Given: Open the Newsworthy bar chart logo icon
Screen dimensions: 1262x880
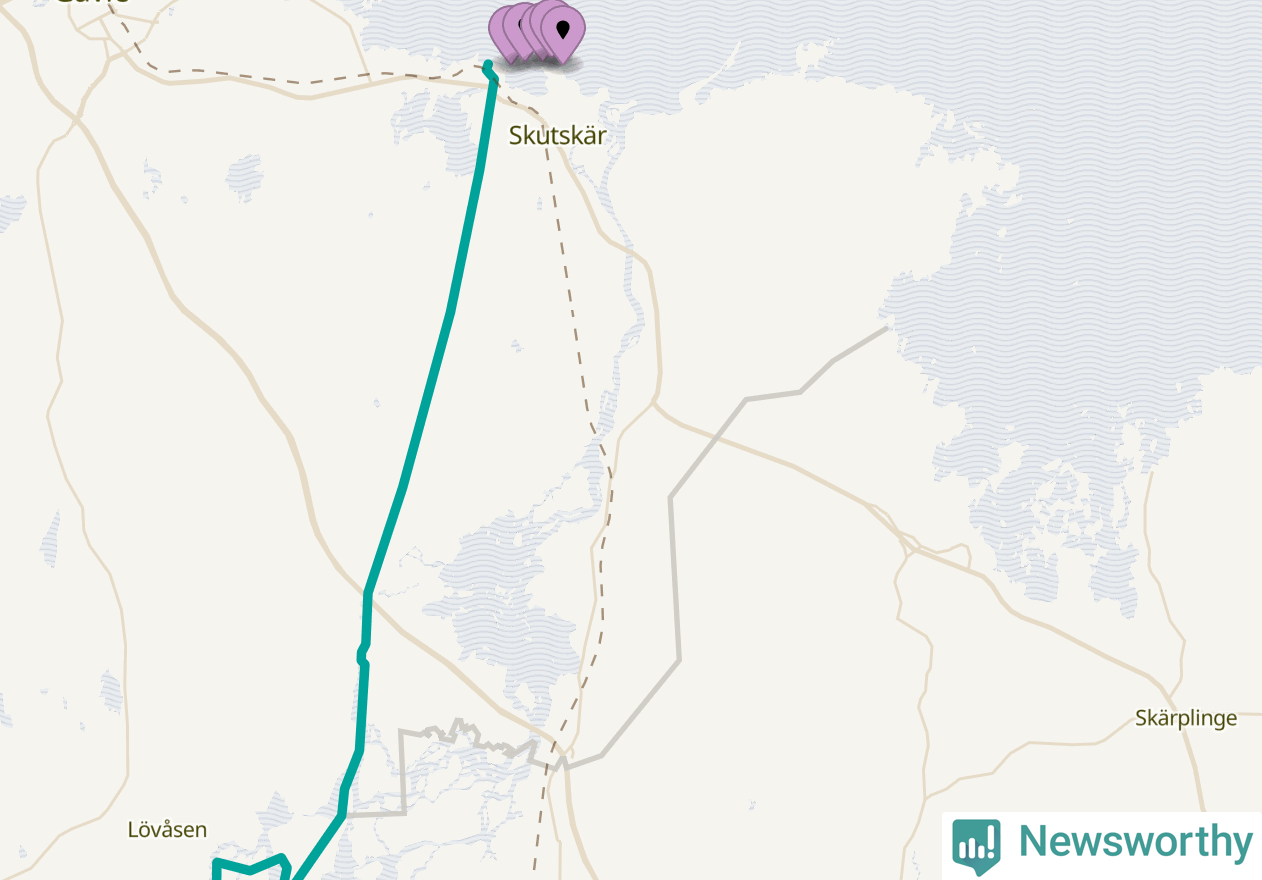Looking at the screenshot, I should coord(976,845).
